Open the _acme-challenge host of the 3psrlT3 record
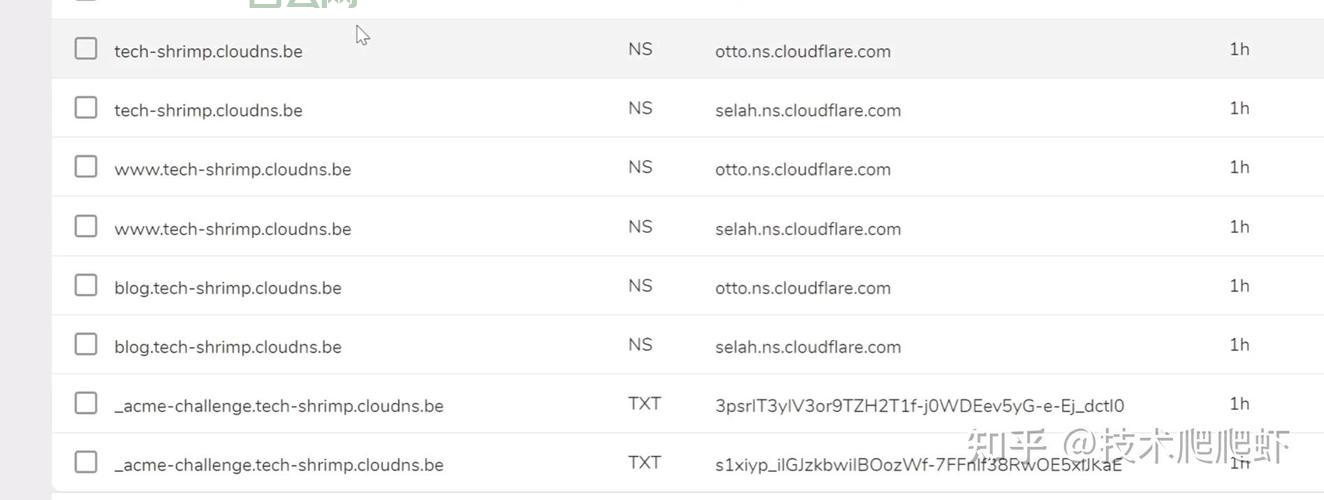1324x500 pixels. click(278, 406)
